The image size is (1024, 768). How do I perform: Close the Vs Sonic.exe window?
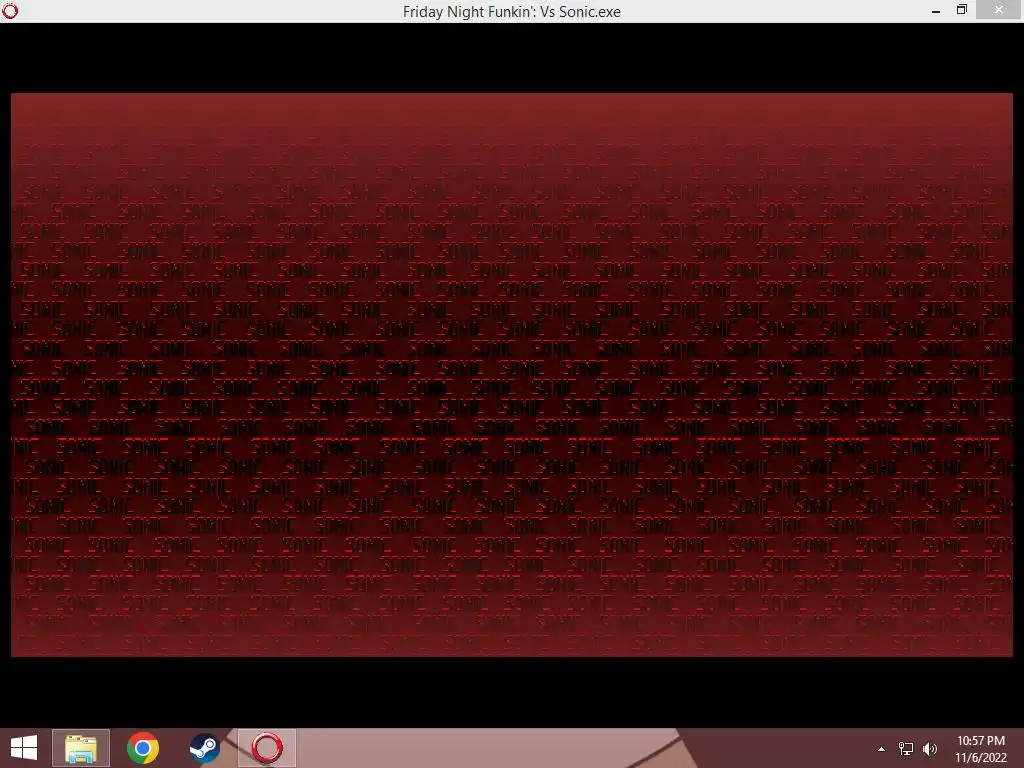[999, 10]
